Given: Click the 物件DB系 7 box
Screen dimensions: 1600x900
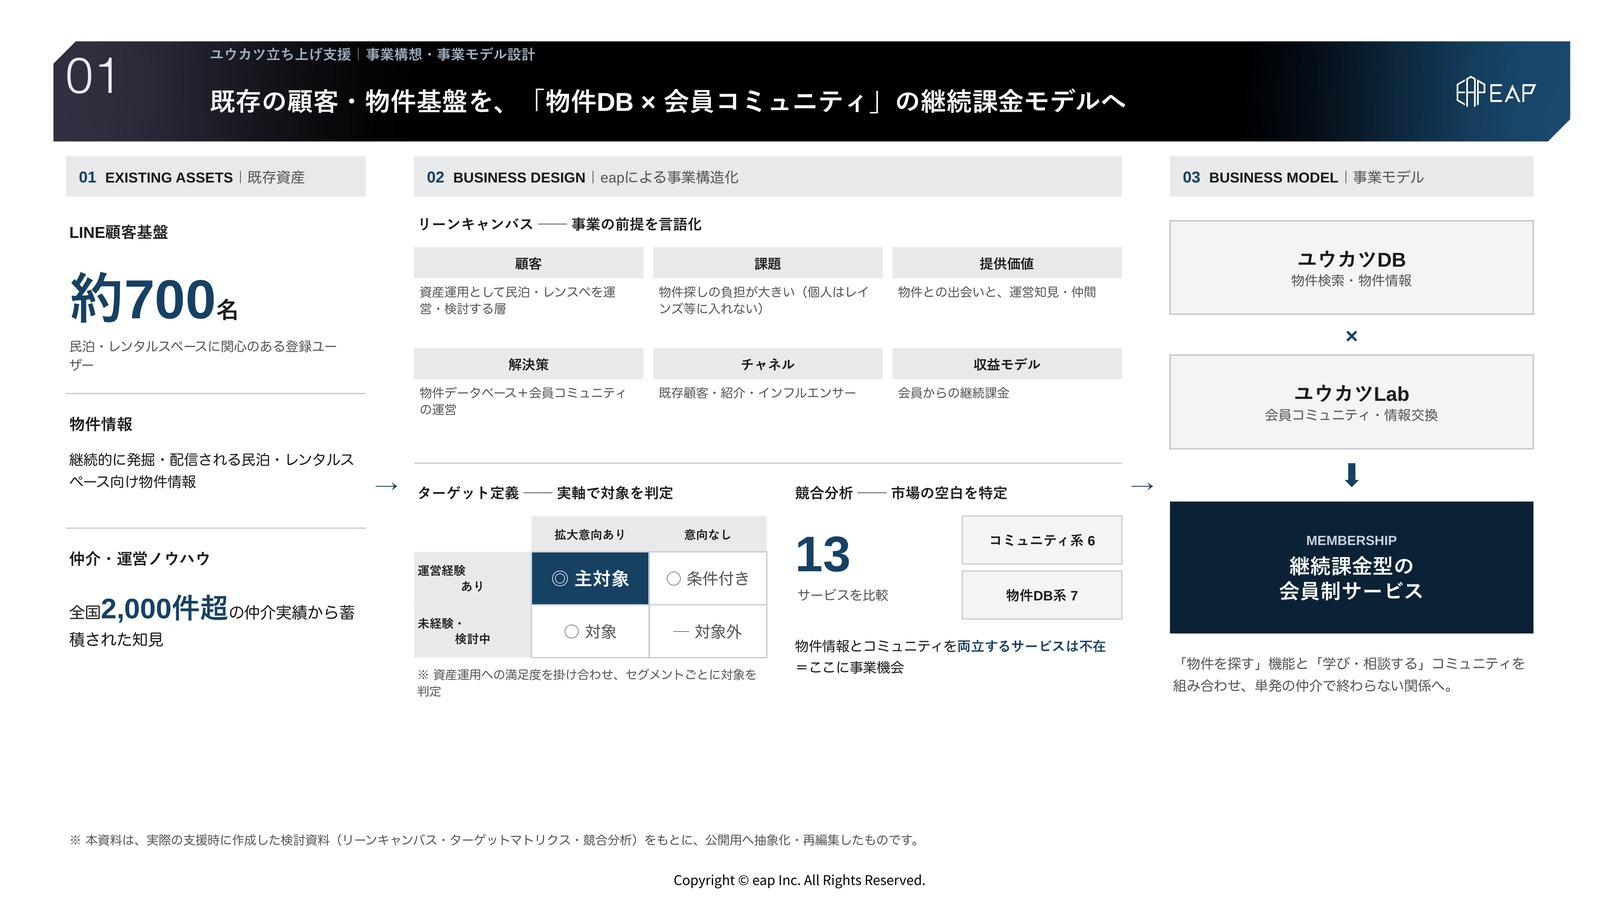Looking at the screenshot, I should (1042, 595).
